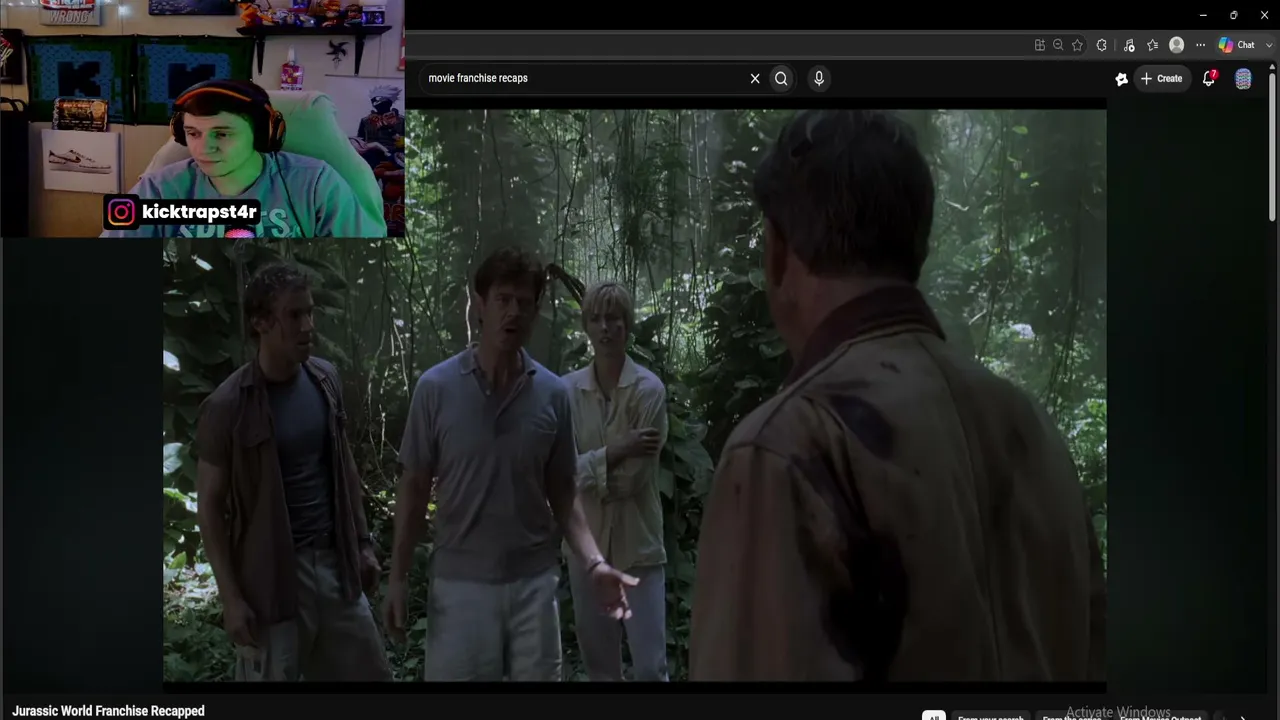
Task: Open the browser extensions puzzle icon
Action: tap(1102, 45)
